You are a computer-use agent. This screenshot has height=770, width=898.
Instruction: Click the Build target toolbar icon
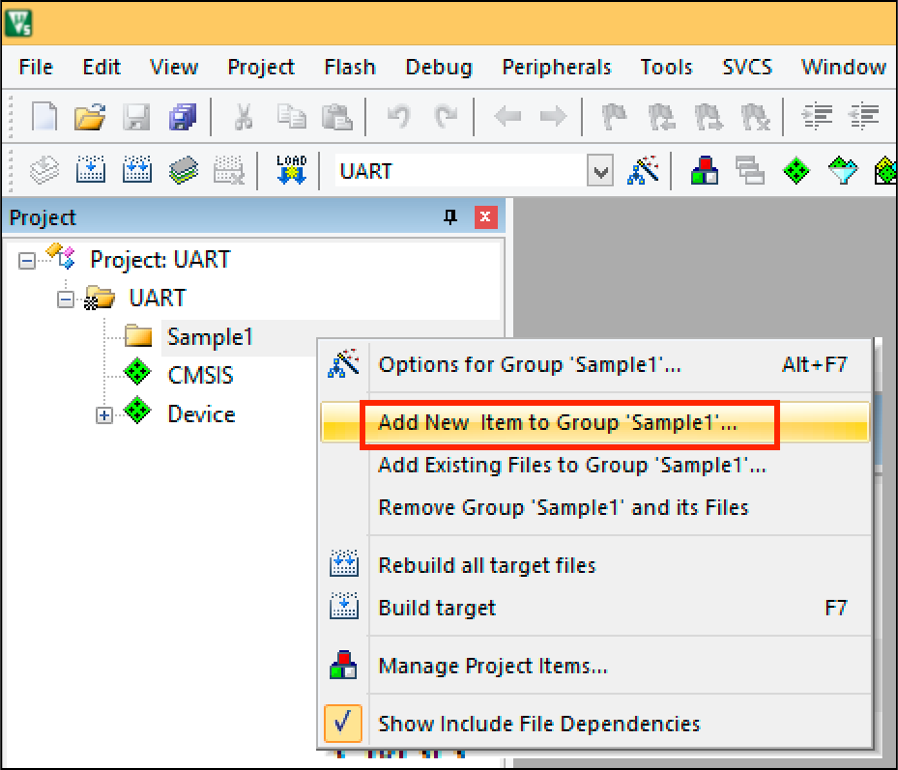(91, 171)
